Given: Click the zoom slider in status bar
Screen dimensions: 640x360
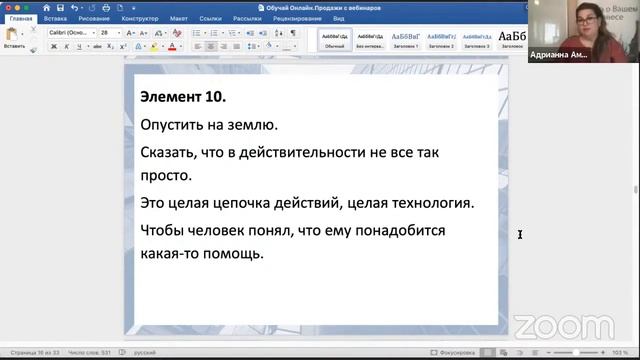Looking at the screenshot, I should click(576, 352).
